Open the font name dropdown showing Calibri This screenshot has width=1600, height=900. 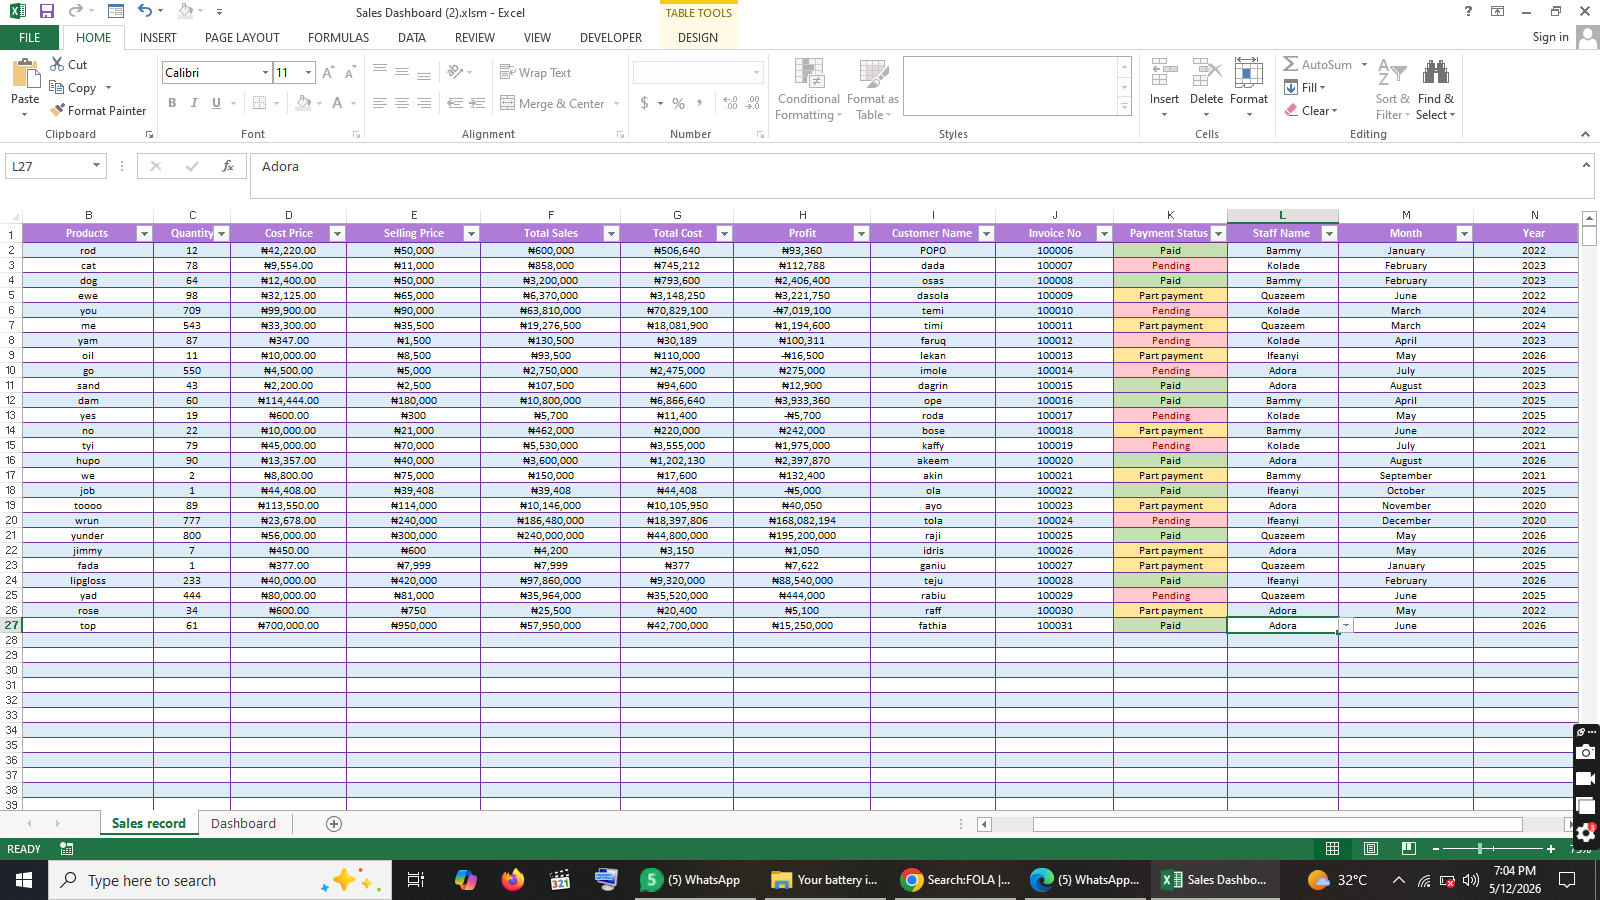click(x=266, y=72)
